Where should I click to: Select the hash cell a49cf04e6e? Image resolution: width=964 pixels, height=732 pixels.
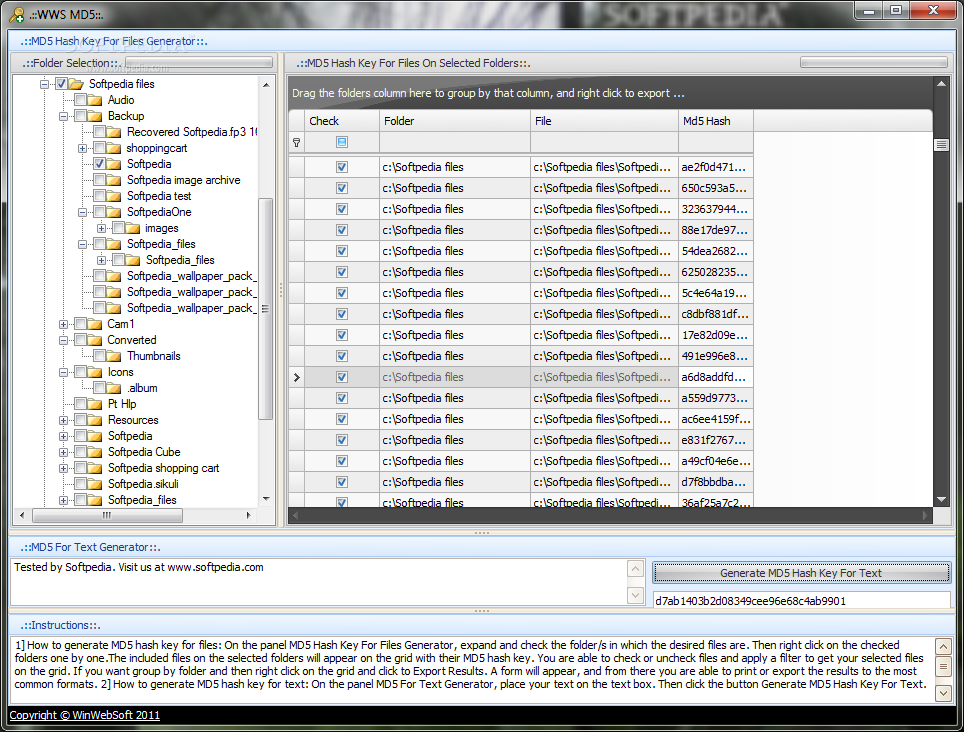(x=716, y=461)
